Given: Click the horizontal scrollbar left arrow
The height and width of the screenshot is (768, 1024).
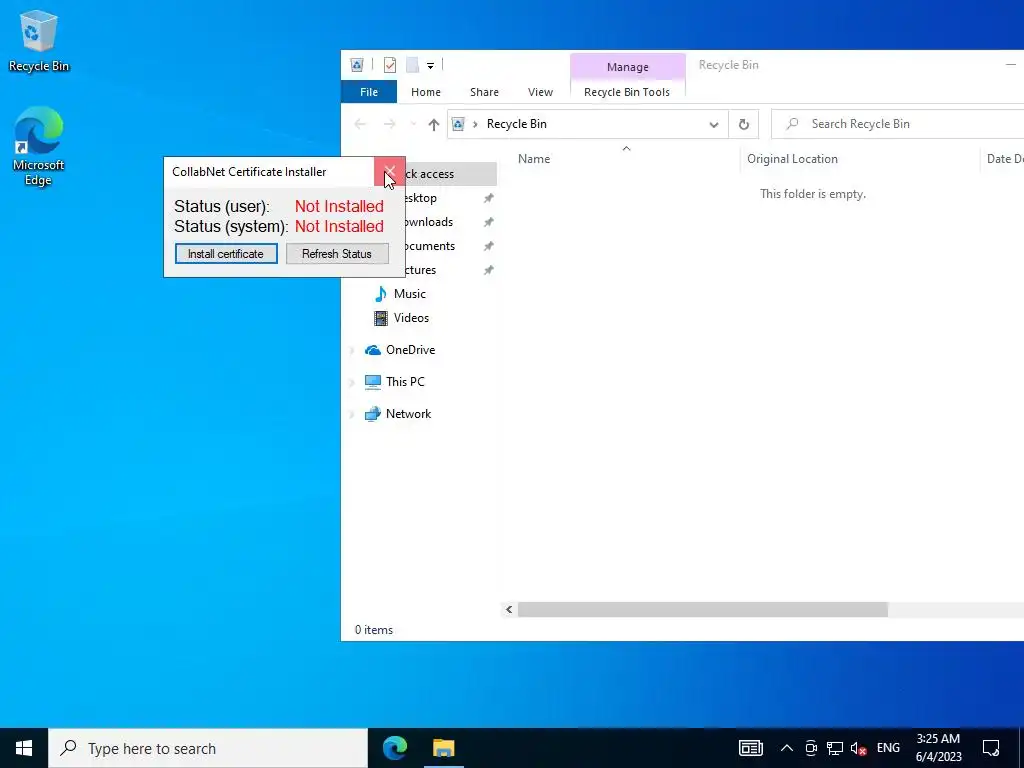Looking at the screenshot, I should tap(509, 609).
